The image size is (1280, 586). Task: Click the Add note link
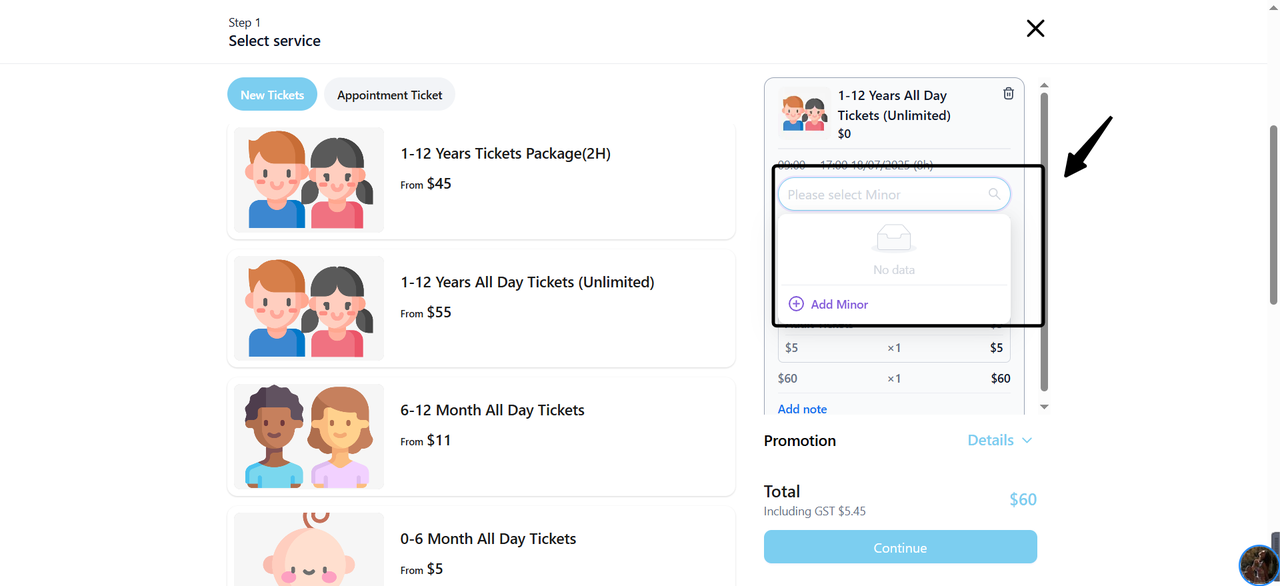coord(802,409)
